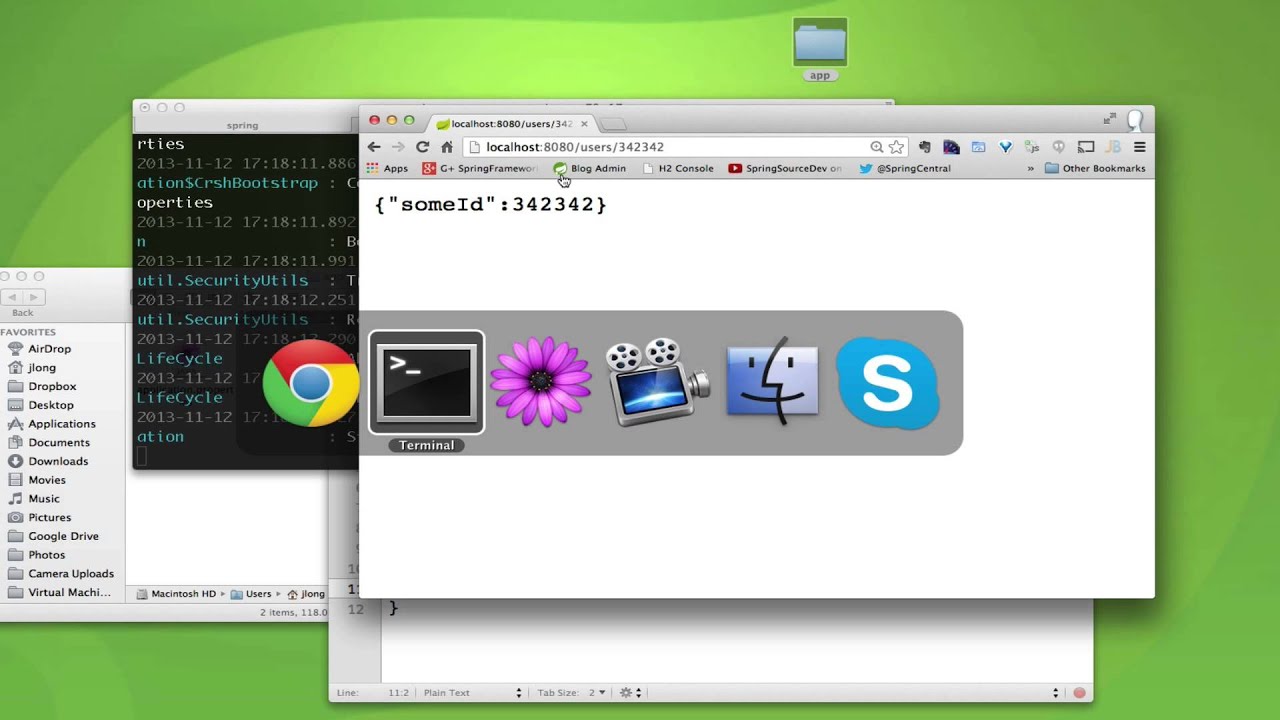Open the app folder on desktop
1280x720 pixels.
(820, 49)
